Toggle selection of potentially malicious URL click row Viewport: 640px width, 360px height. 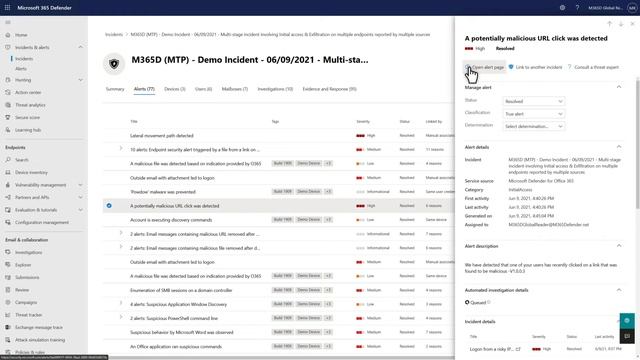(x=109, y=206)
